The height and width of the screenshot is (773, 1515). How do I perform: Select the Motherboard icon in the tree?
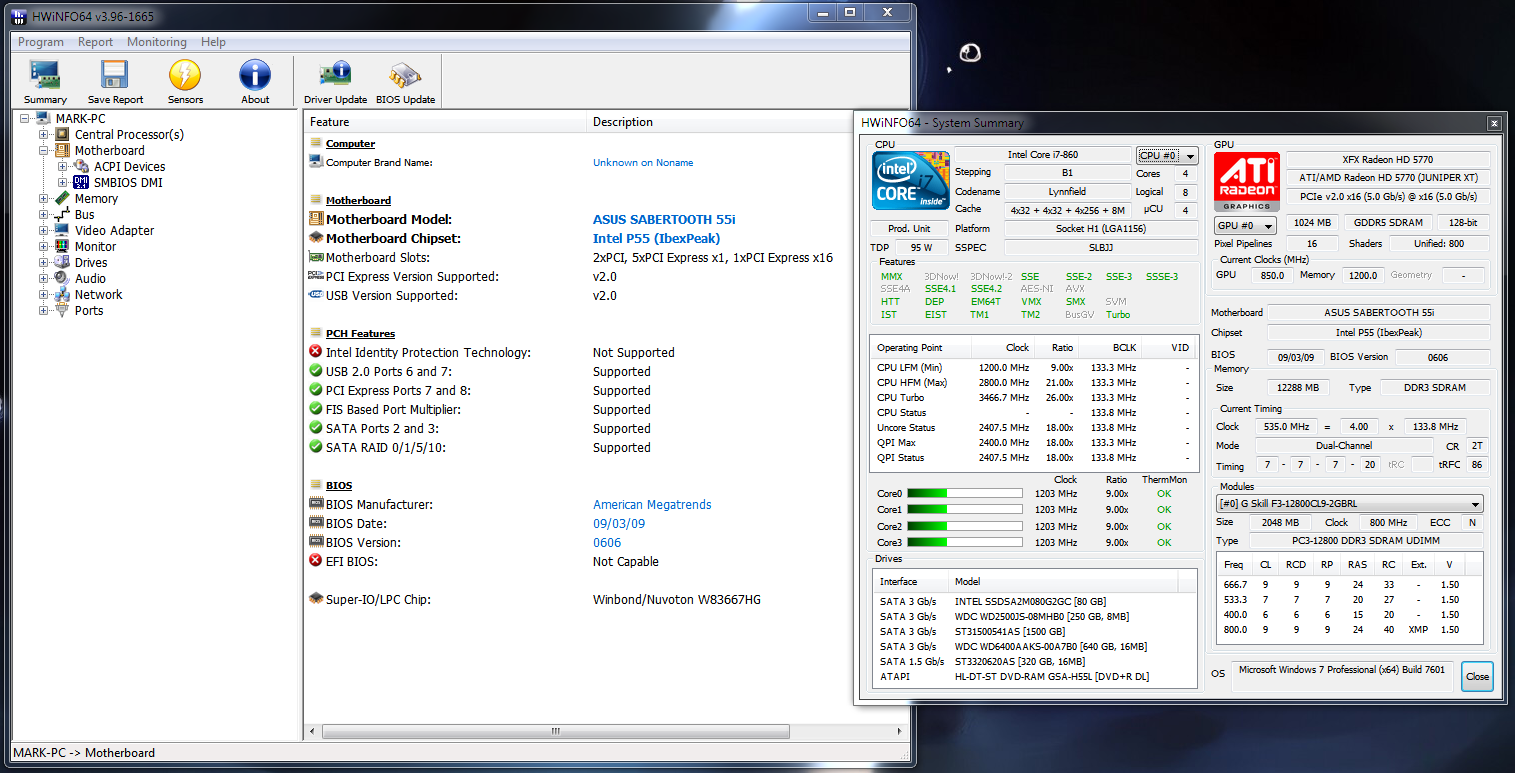tap(63, 151)
